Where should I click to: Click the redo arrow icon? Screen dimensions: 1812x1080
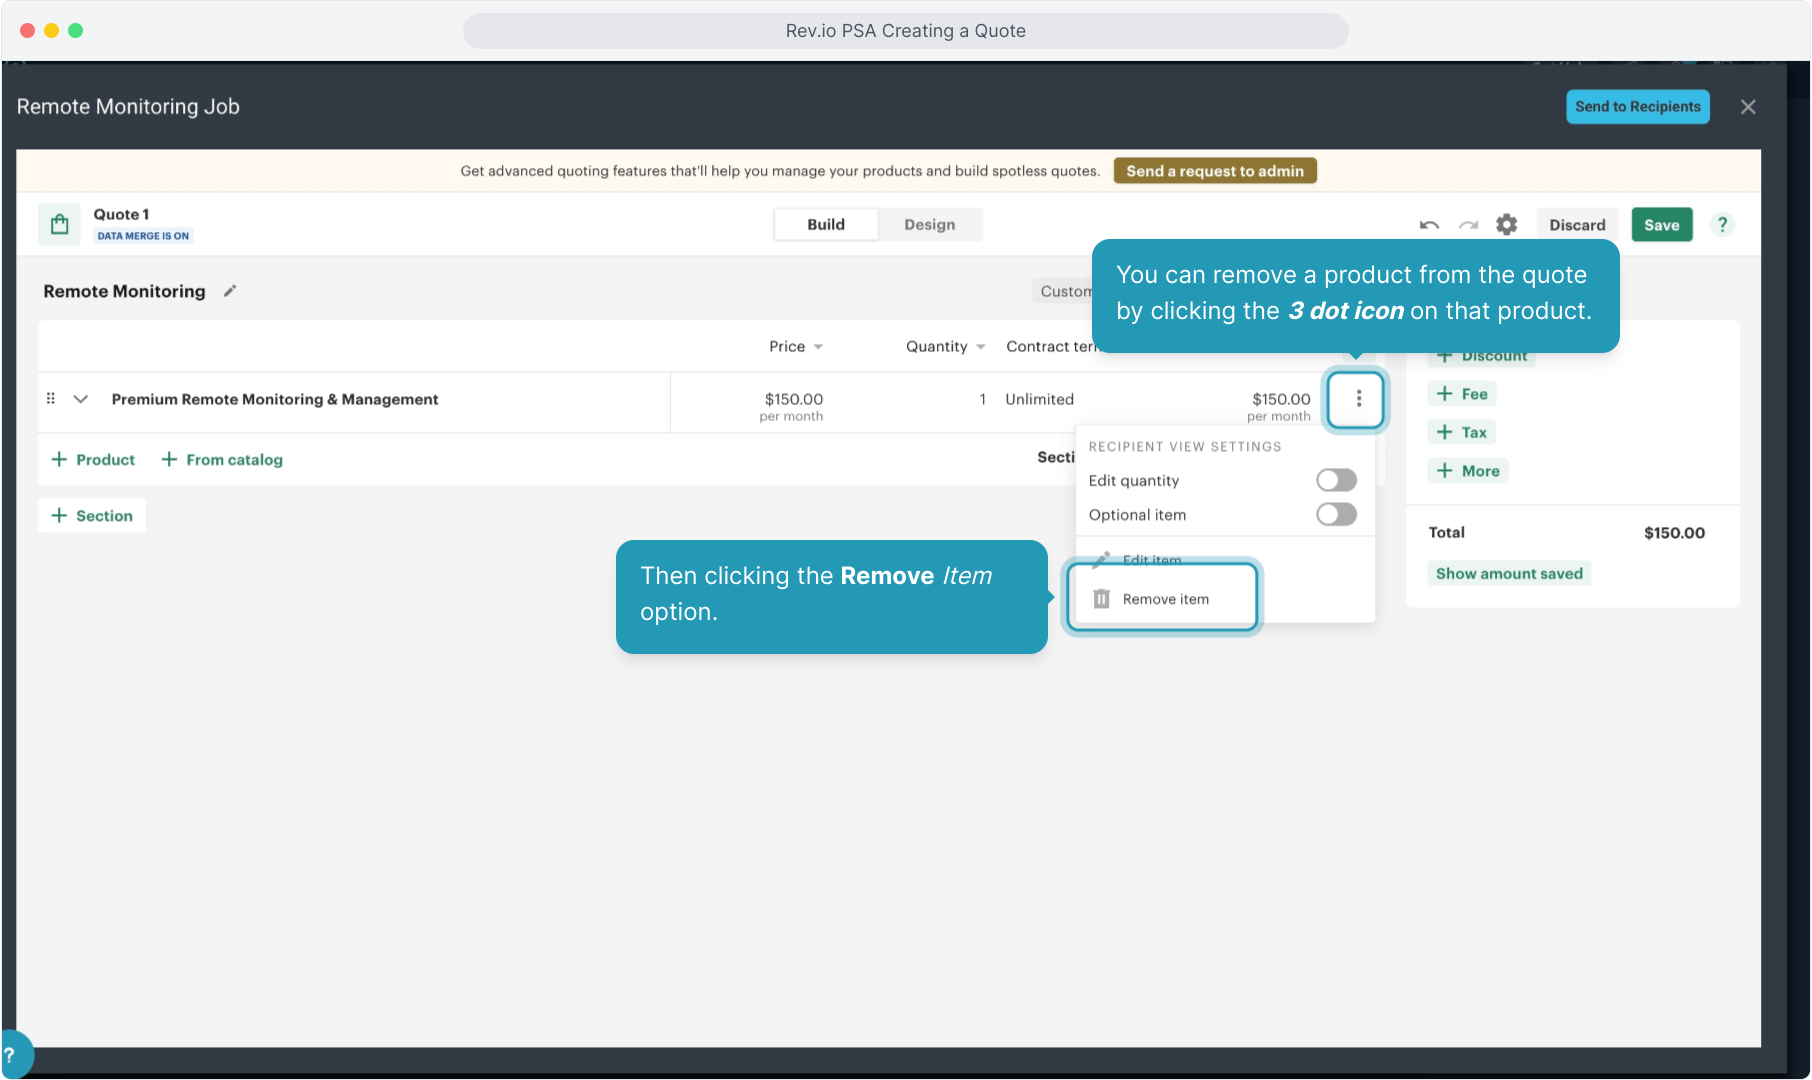(x=1467, y=225)
